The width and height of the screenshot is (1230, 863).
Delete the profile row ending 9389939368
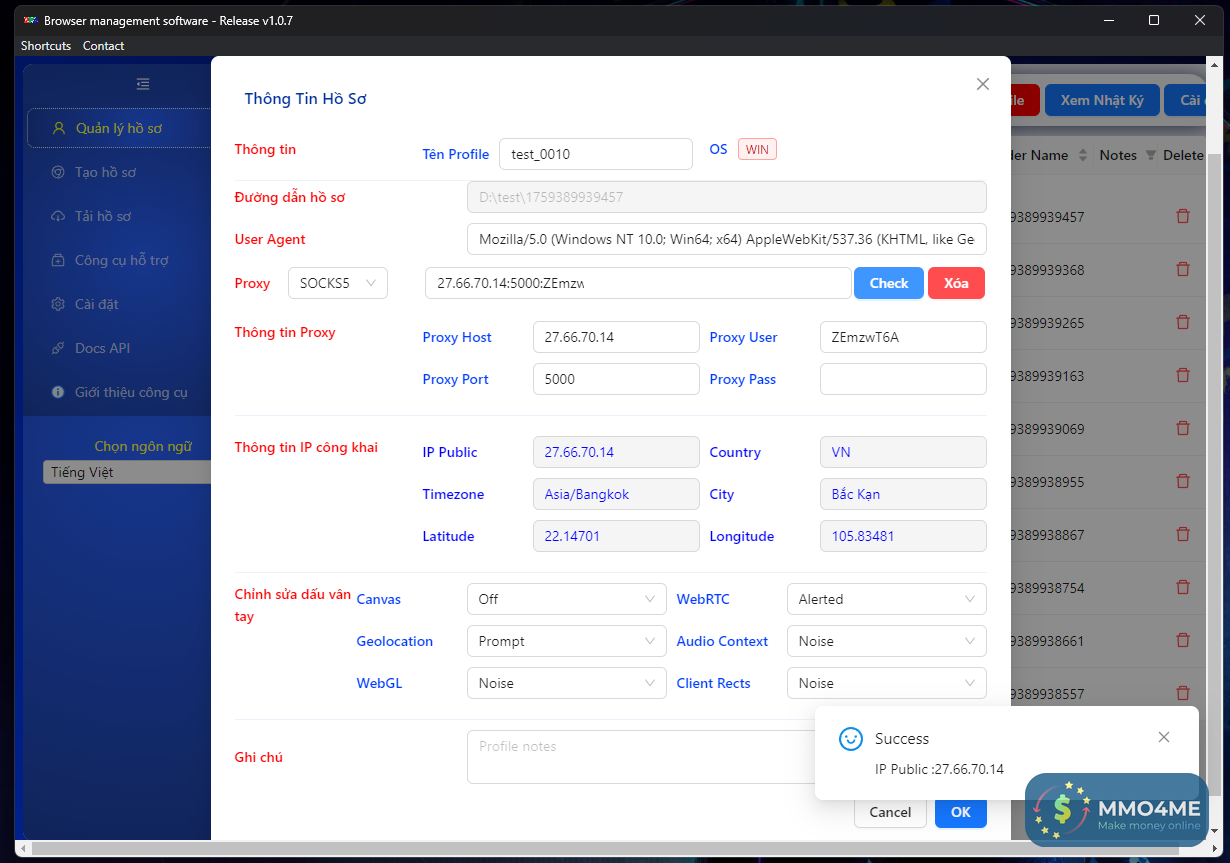(1183, 269)
